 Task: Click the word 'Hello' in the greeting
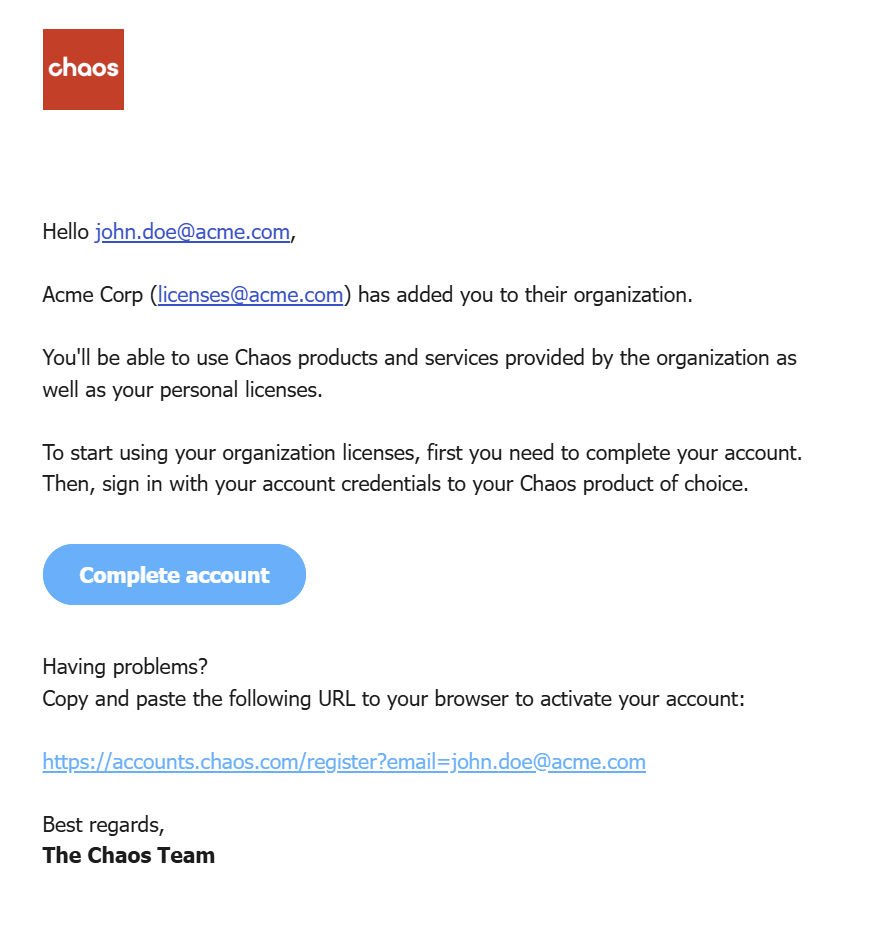click(x=65, y=231)
